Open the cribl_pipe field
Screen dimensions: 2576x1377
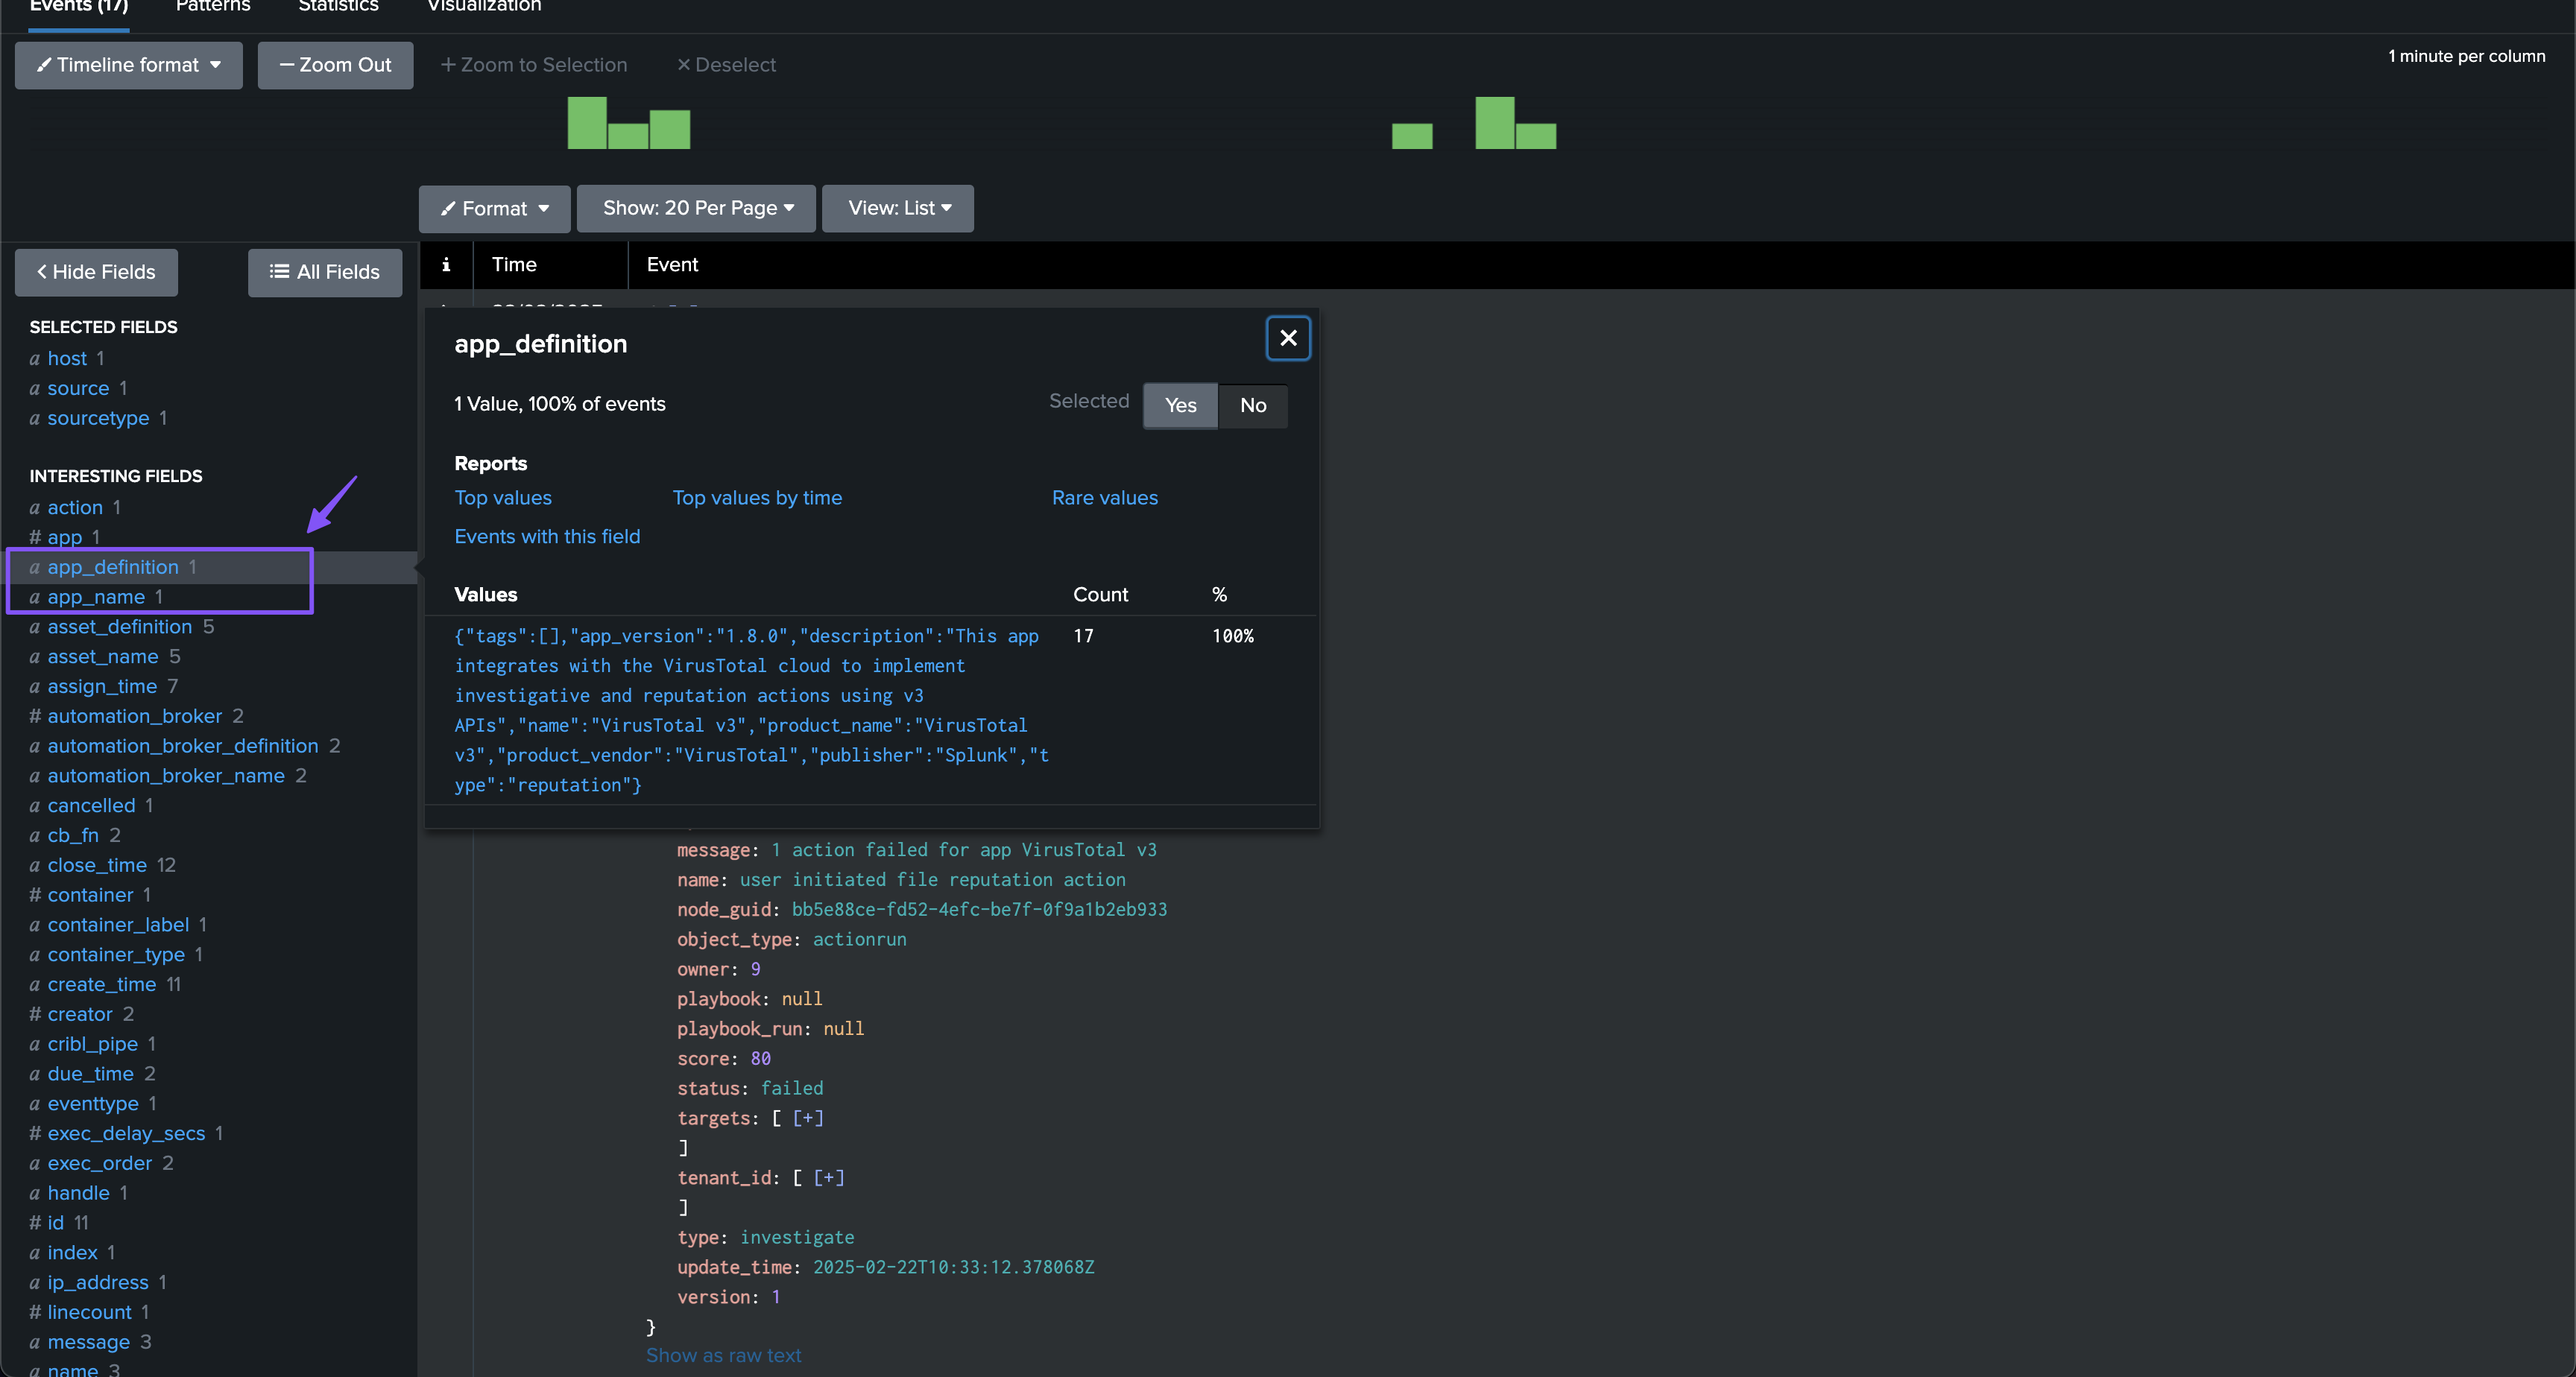[93, 1044]
